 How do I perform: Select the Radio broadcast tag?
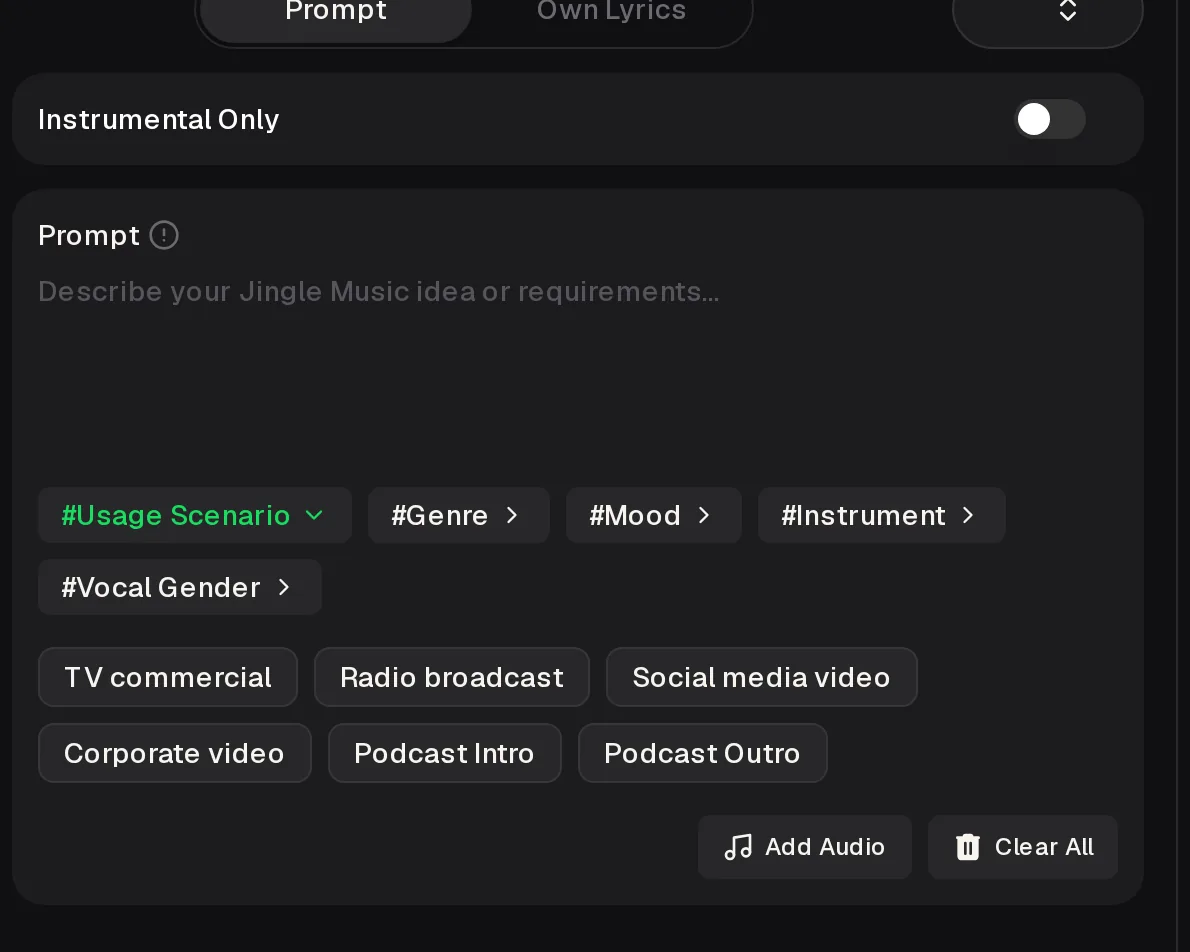452,677
